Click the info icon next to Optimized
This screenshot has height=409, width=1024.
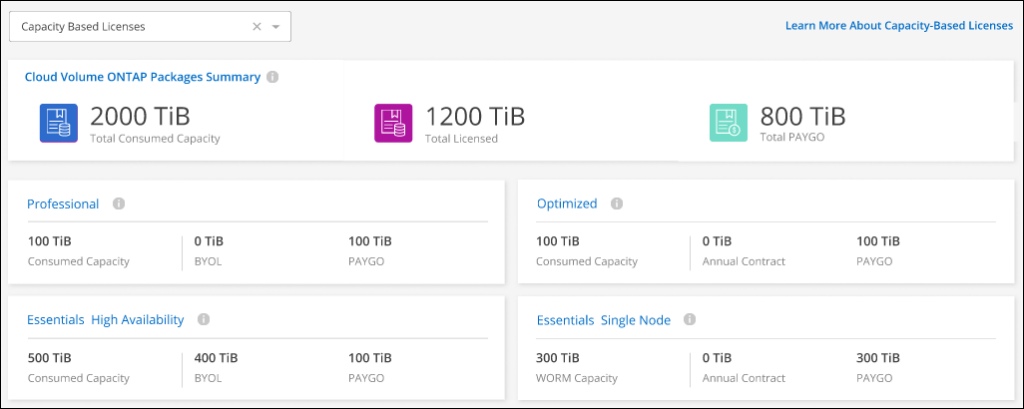tap(616, 204)
